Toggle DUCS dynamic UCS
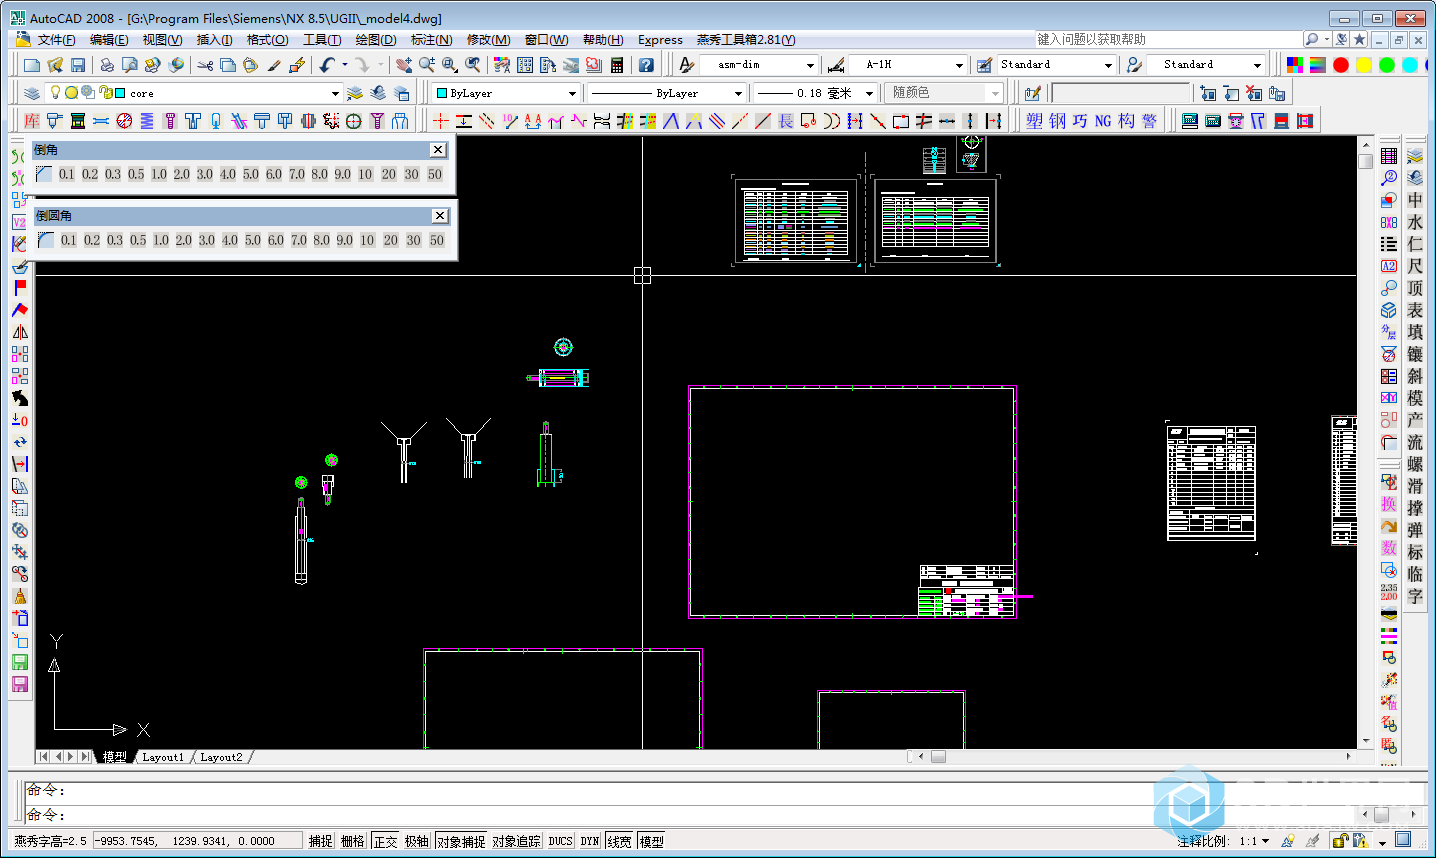1436x858 pixels. (x=560, y=841)
